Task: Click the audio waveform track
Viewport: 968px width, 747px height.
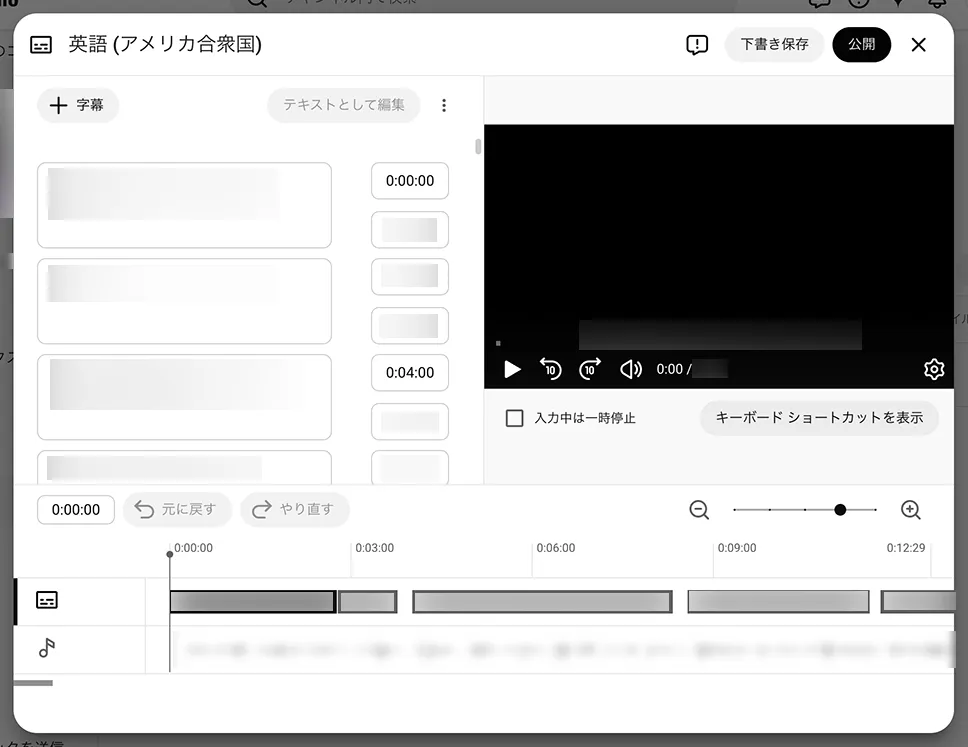Action: (x=562, y=649)
